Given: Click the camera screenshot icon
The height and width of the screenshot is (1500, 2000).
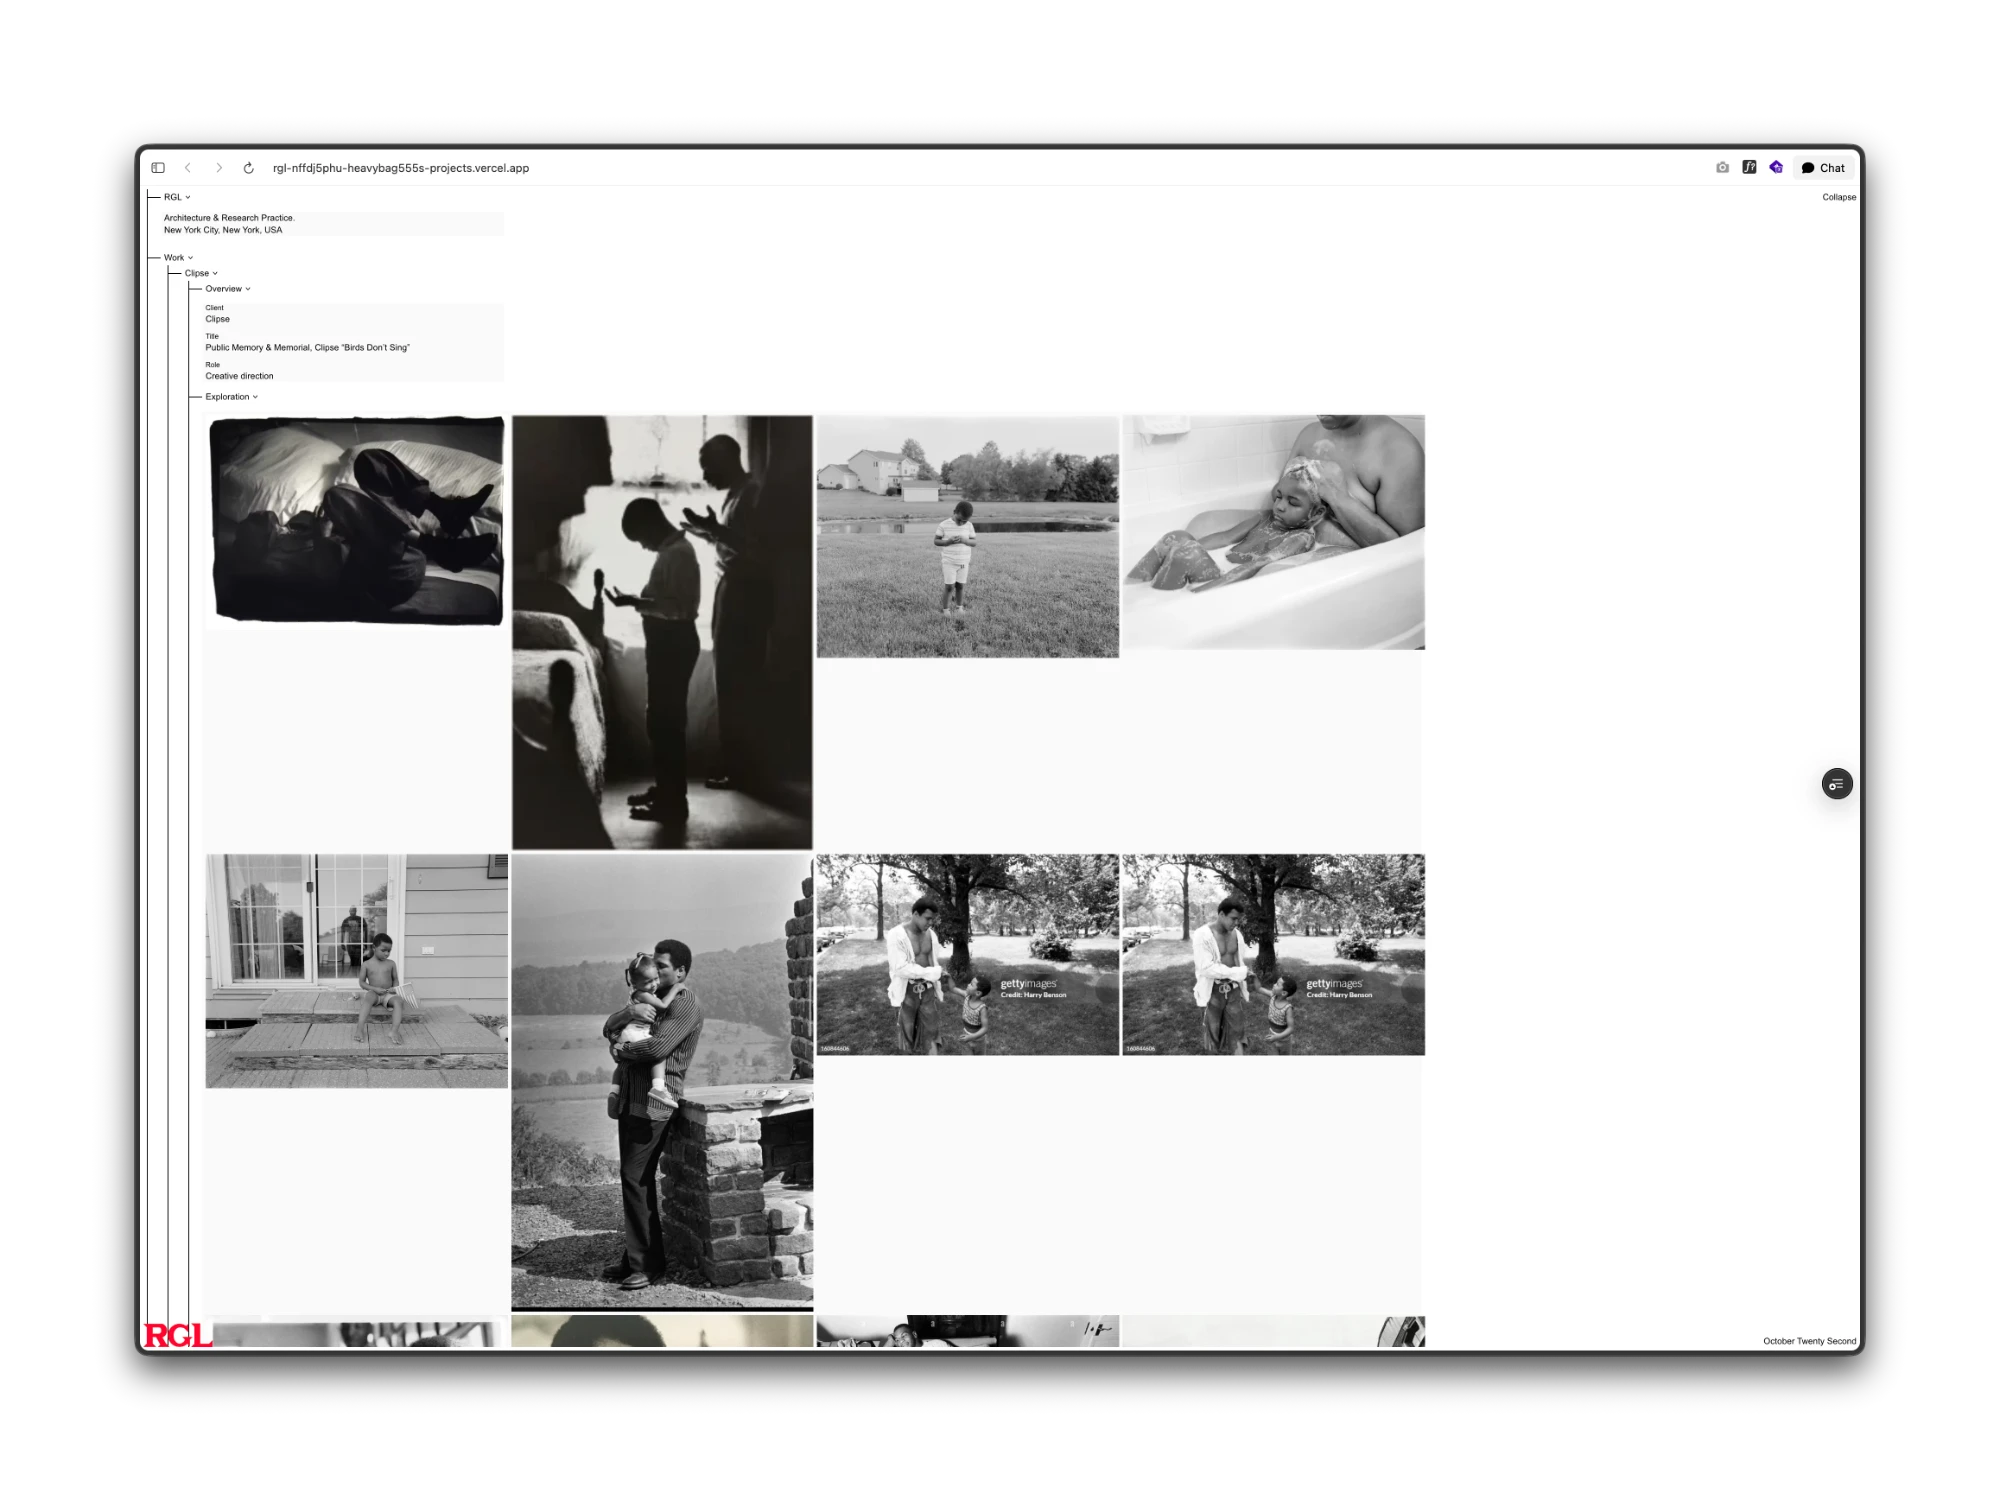Looking at the screenshot, I should [x=1722, y=168].
